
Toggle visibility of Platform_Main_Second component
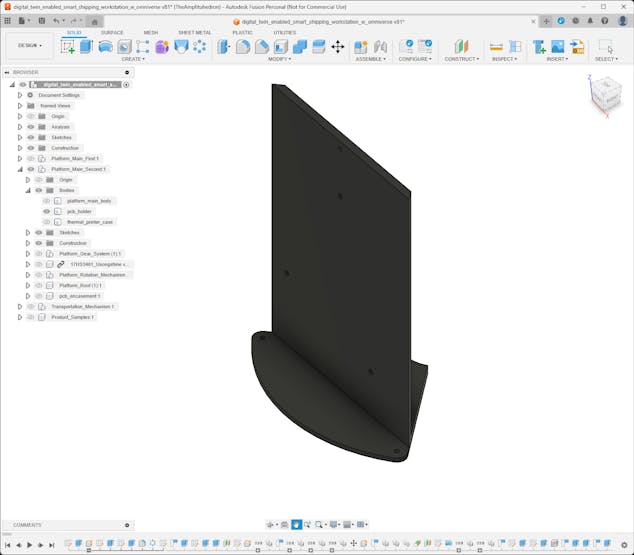click(31, 169)
